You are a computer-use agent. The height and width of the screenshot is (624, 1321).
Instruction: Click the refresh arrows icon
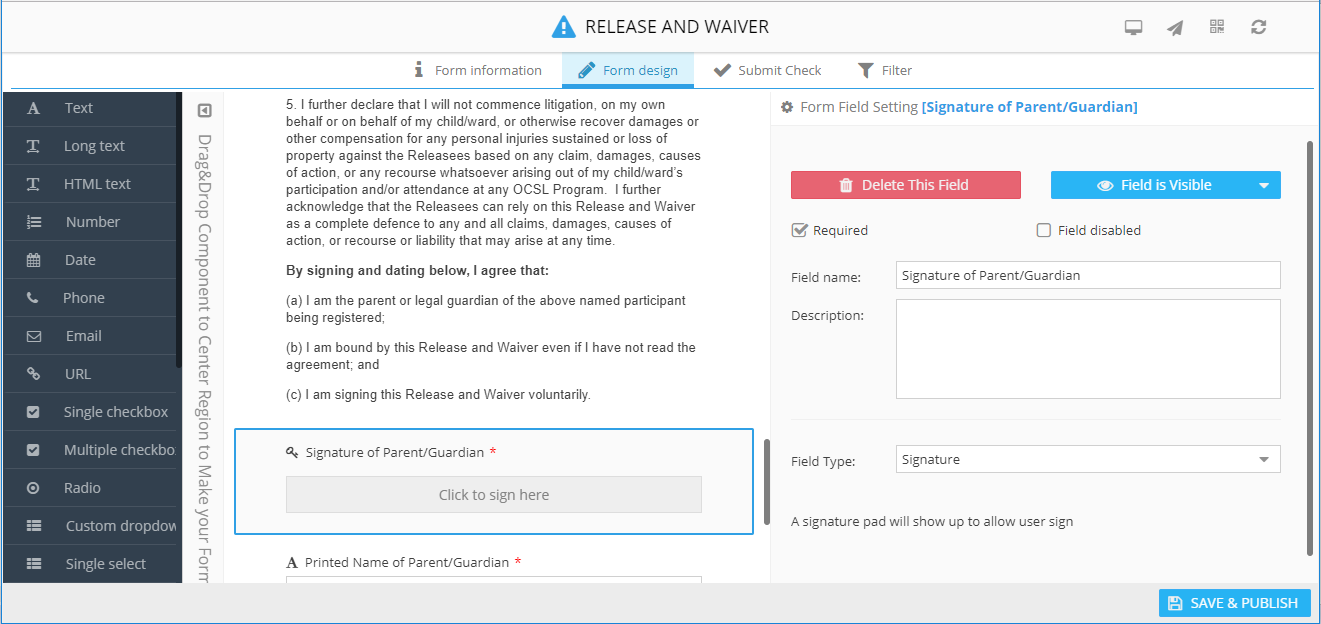tap(1259, 27)
